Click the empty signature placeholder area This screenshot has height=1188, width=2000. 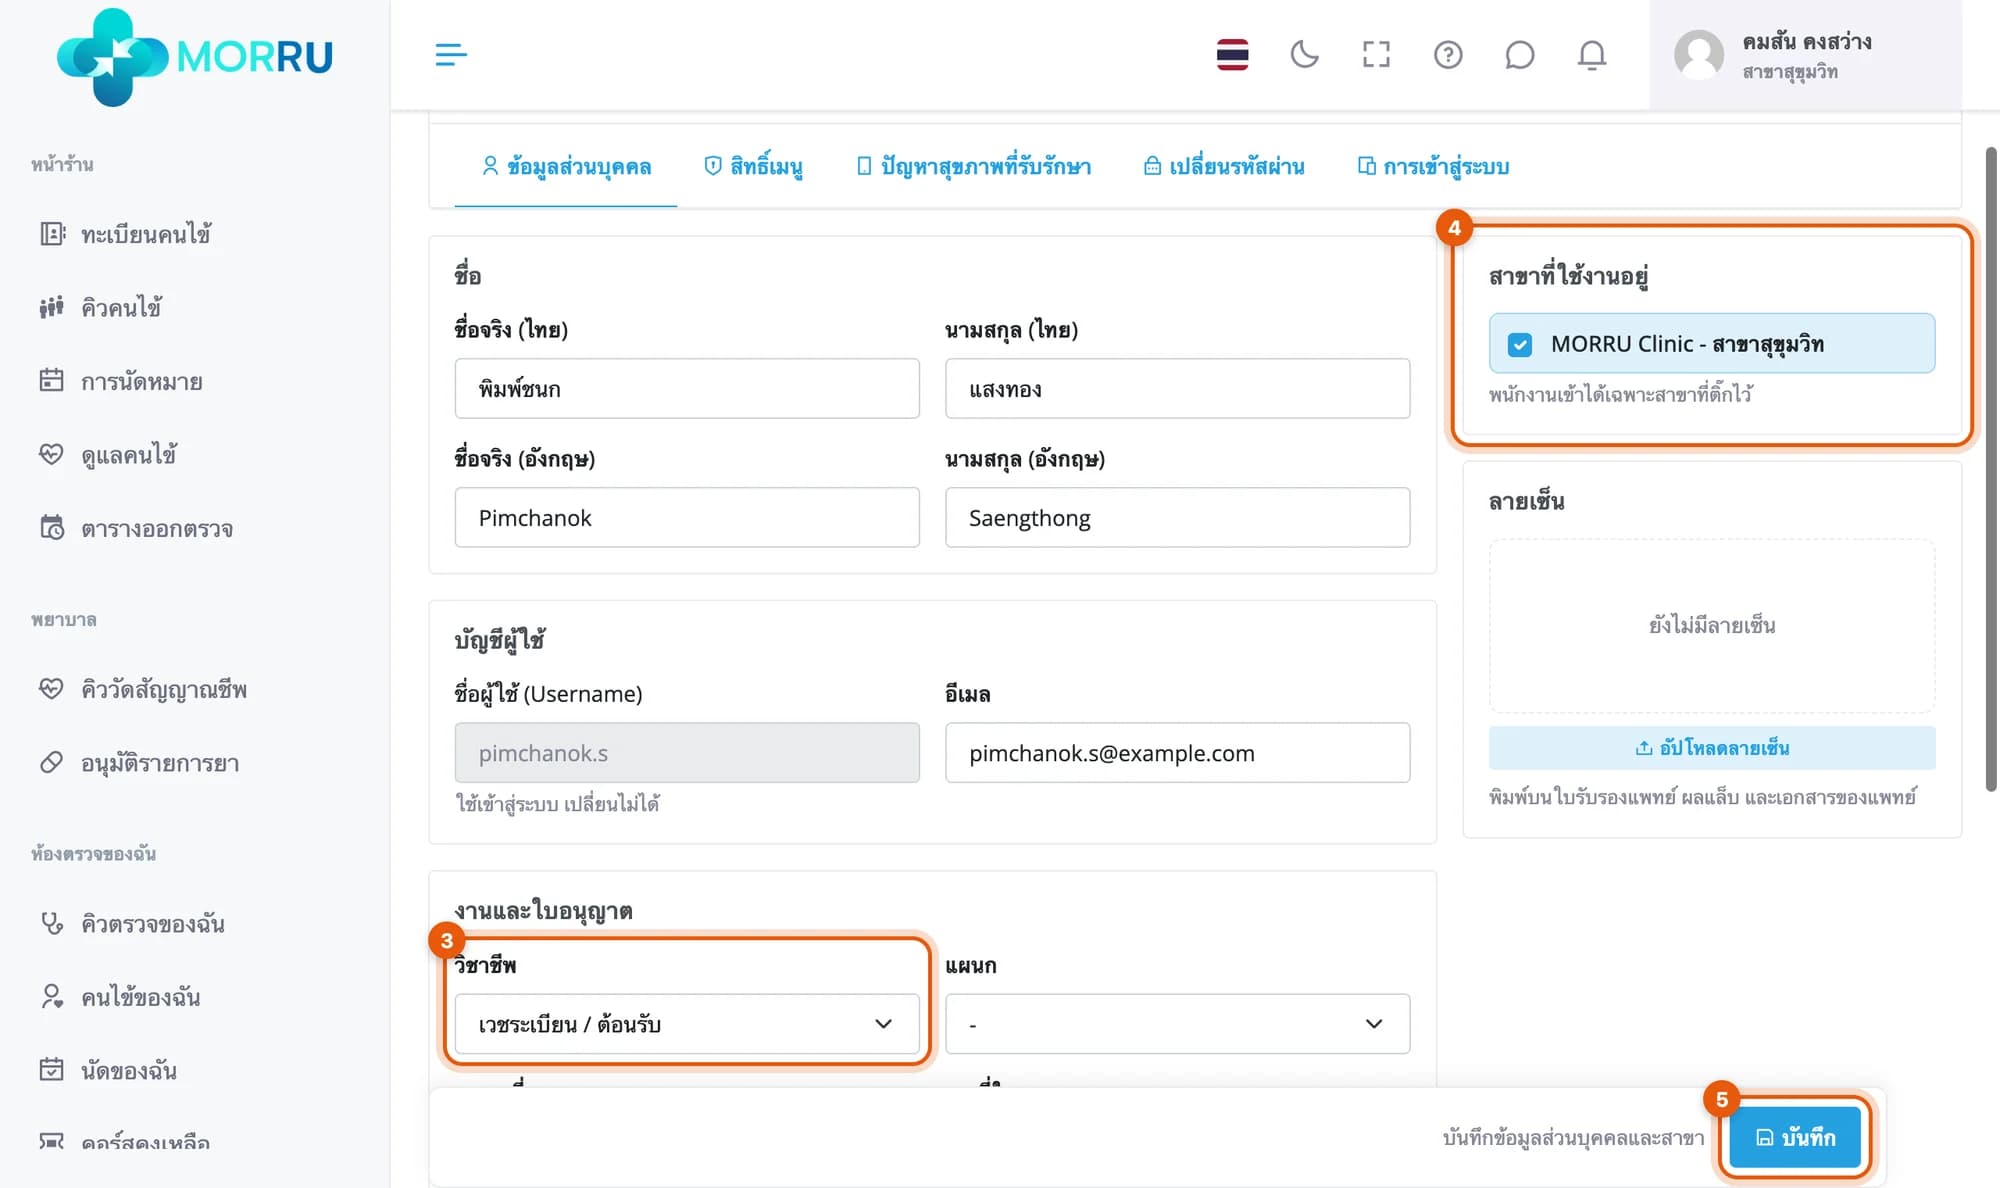[x=1712, y=626]
